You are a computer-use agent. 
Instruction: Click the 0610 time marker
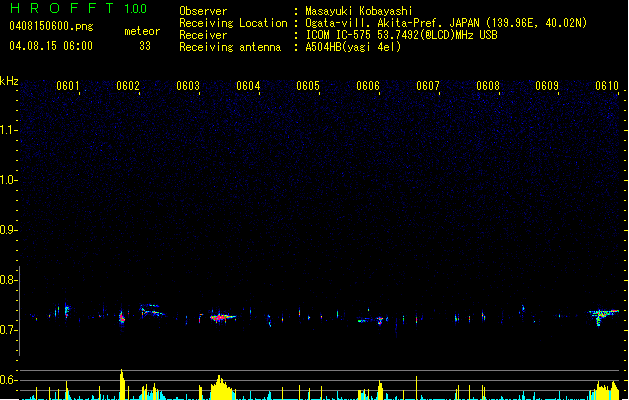coord(607,86)
